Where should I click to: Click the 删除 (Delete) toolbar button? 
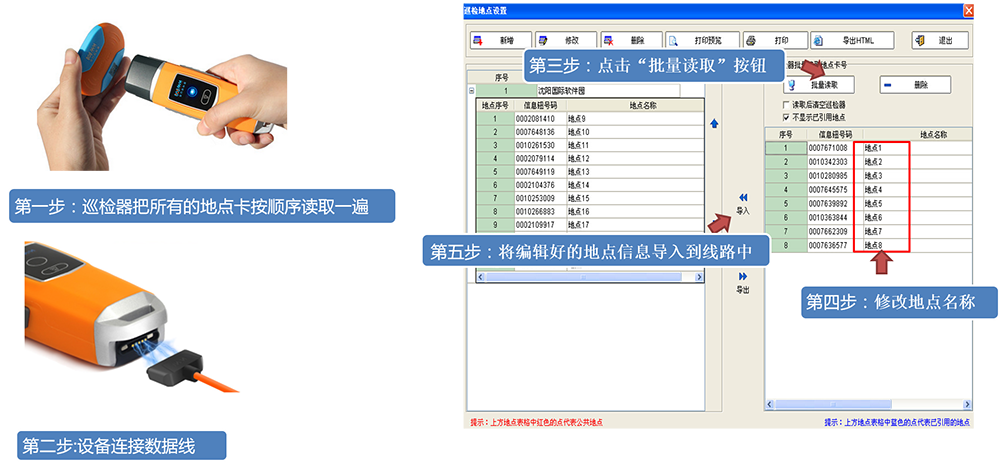(629, 41)
